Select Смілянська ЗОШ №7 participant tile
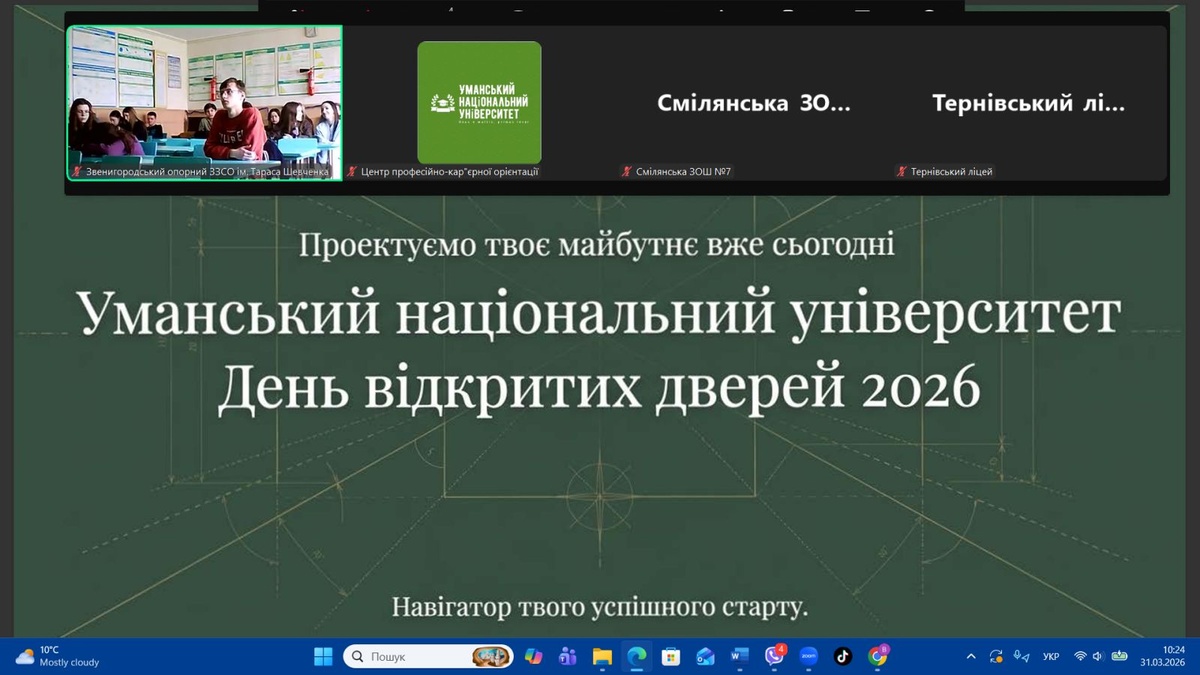The height and width of the screenshot is (675, 1200). [x=753, y=103]
